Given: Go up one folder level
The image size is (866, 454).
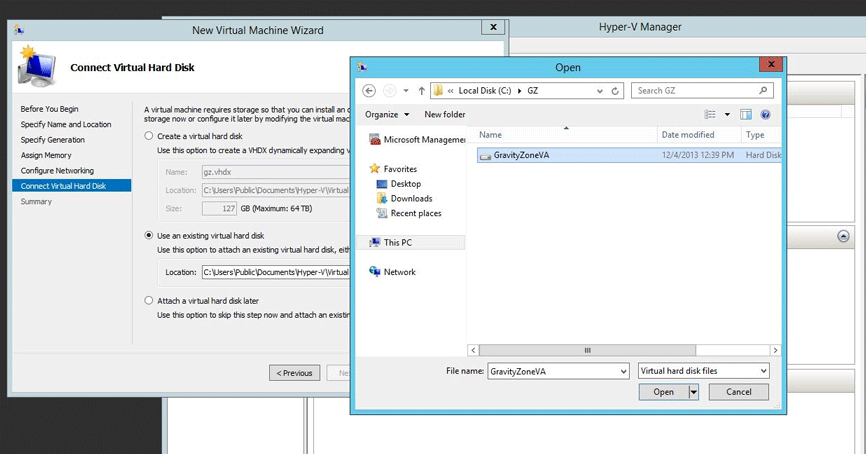Looking at the screenshot, I should [x=421, y=91].
